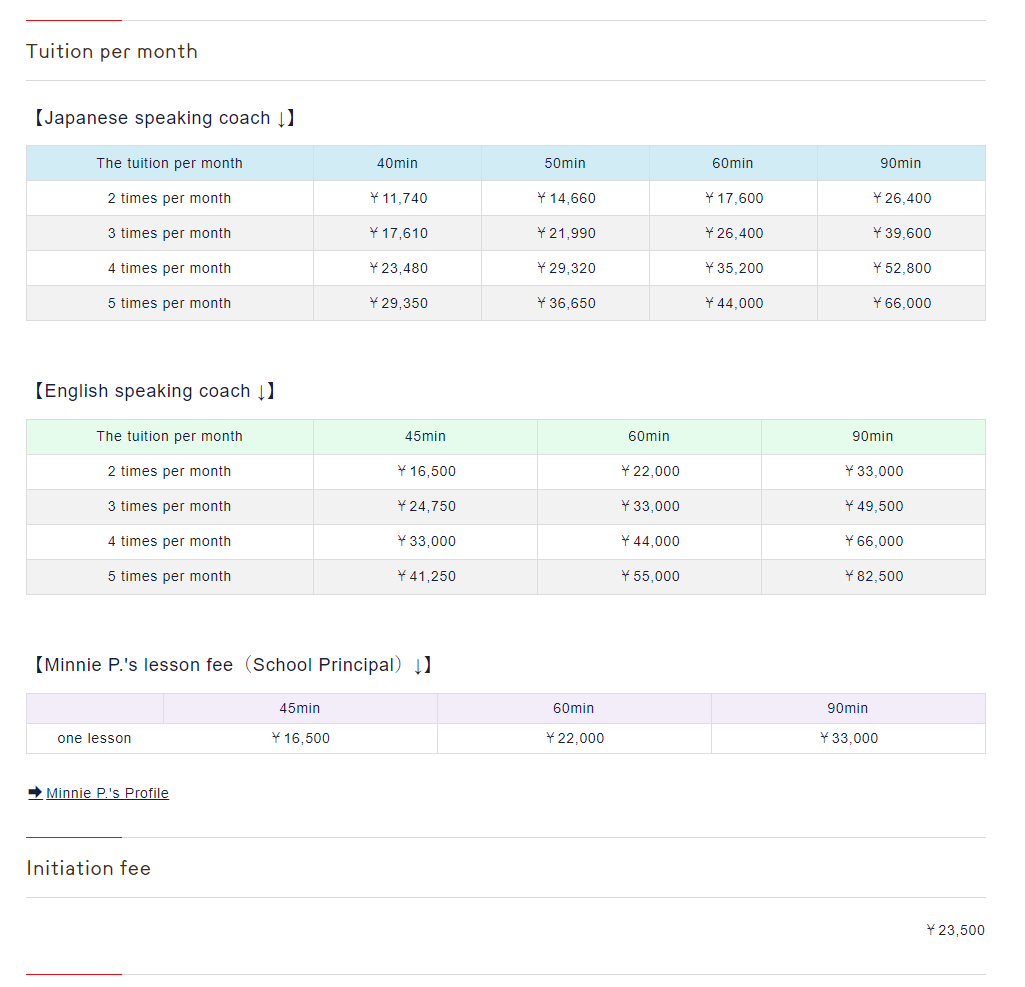The width and height of the screenshot is (1025, 987).
Task: Select ¥22,000 in the English coach table
Action: pos(649,472)
